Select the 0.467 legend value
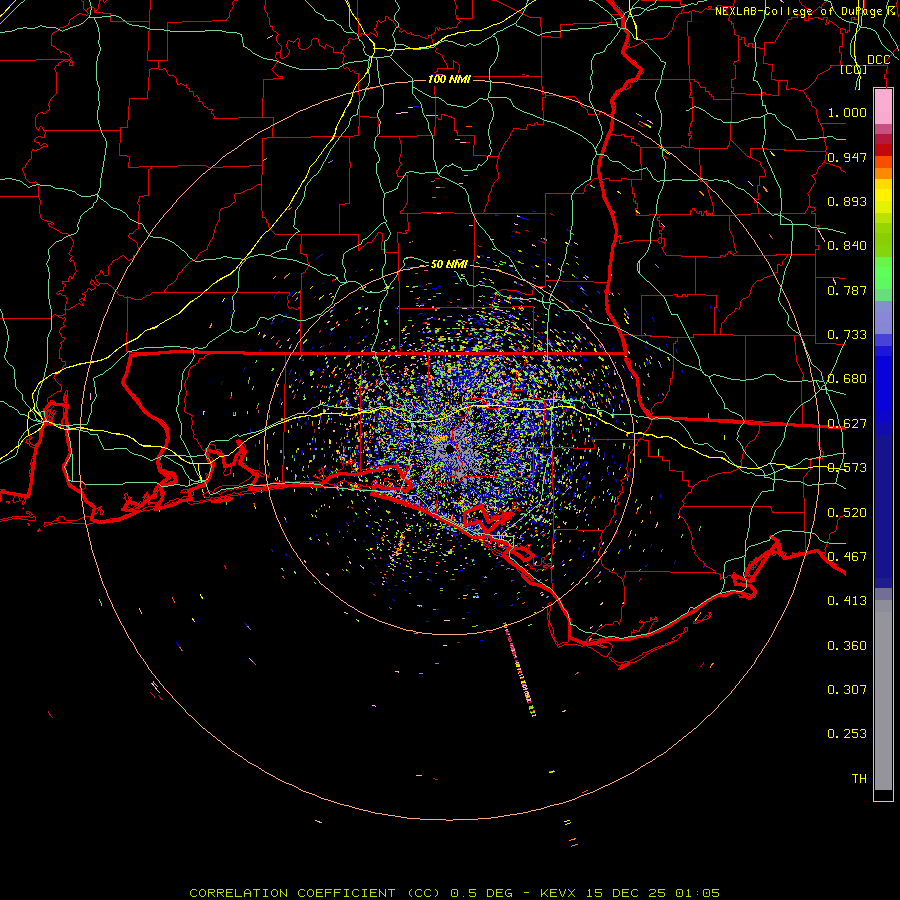The height and width of the screenshot is (900, 900). (x=847, y=557)
